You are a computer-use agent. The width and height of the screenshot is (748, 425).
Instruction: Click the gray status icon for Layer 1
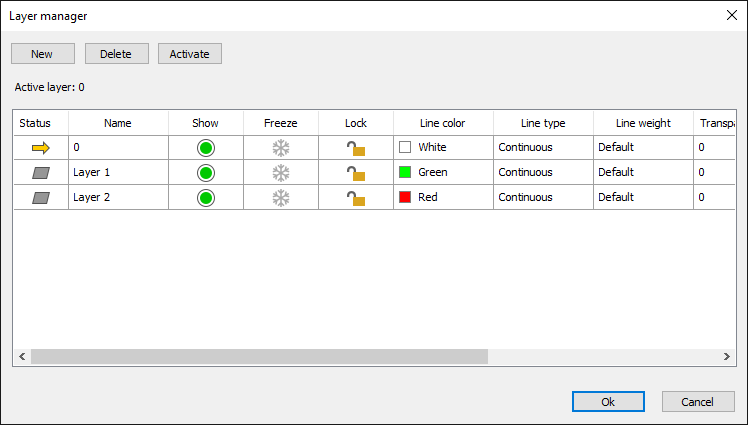point(40,172)
